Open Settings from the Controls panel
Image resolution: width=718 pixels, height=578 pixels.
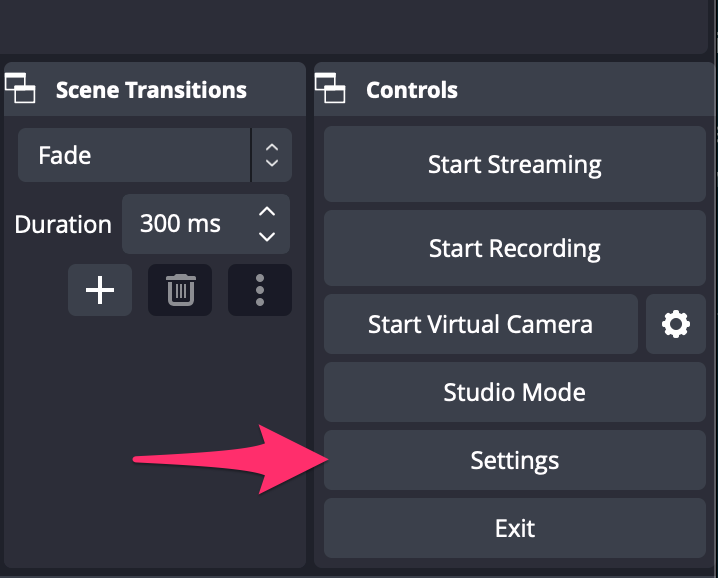tap(515, 460)
